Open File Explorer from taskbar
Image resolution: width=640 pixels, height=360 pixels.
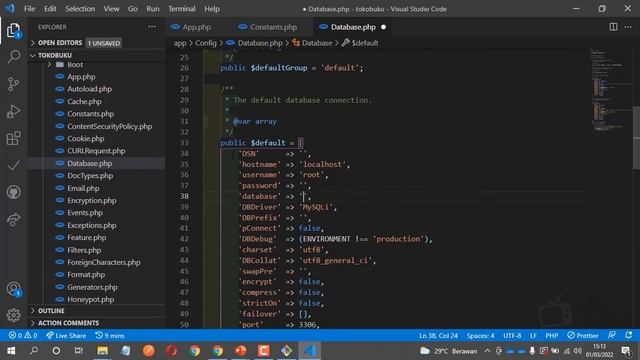[x=102, y=351]
